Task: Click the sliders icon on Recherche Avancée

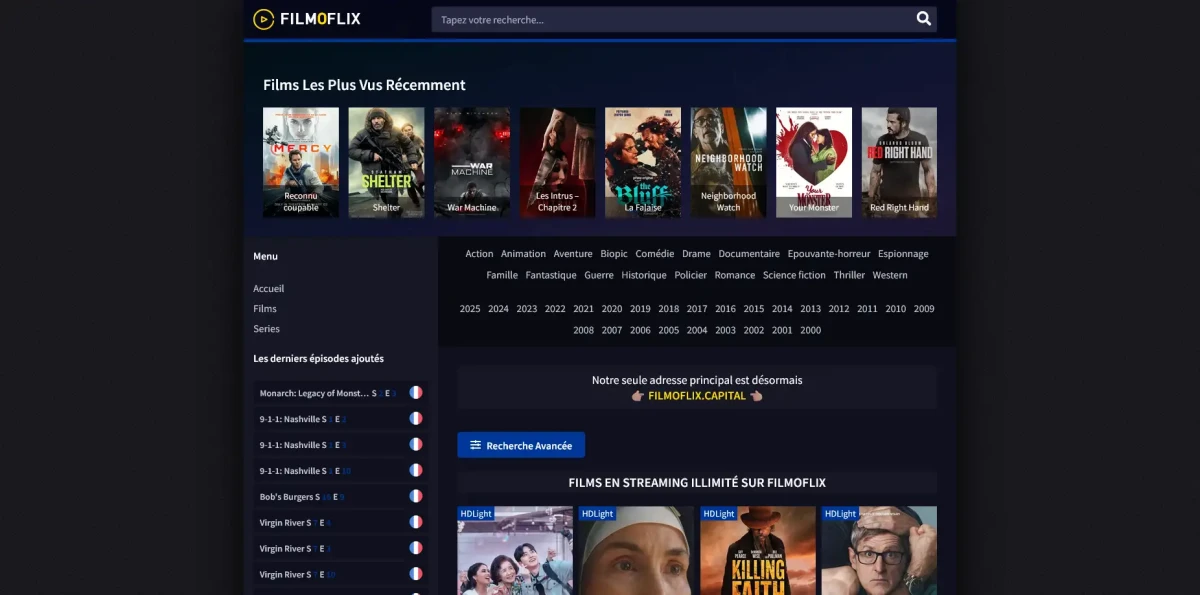Action: pyautogui.click(x=476, y=445)
